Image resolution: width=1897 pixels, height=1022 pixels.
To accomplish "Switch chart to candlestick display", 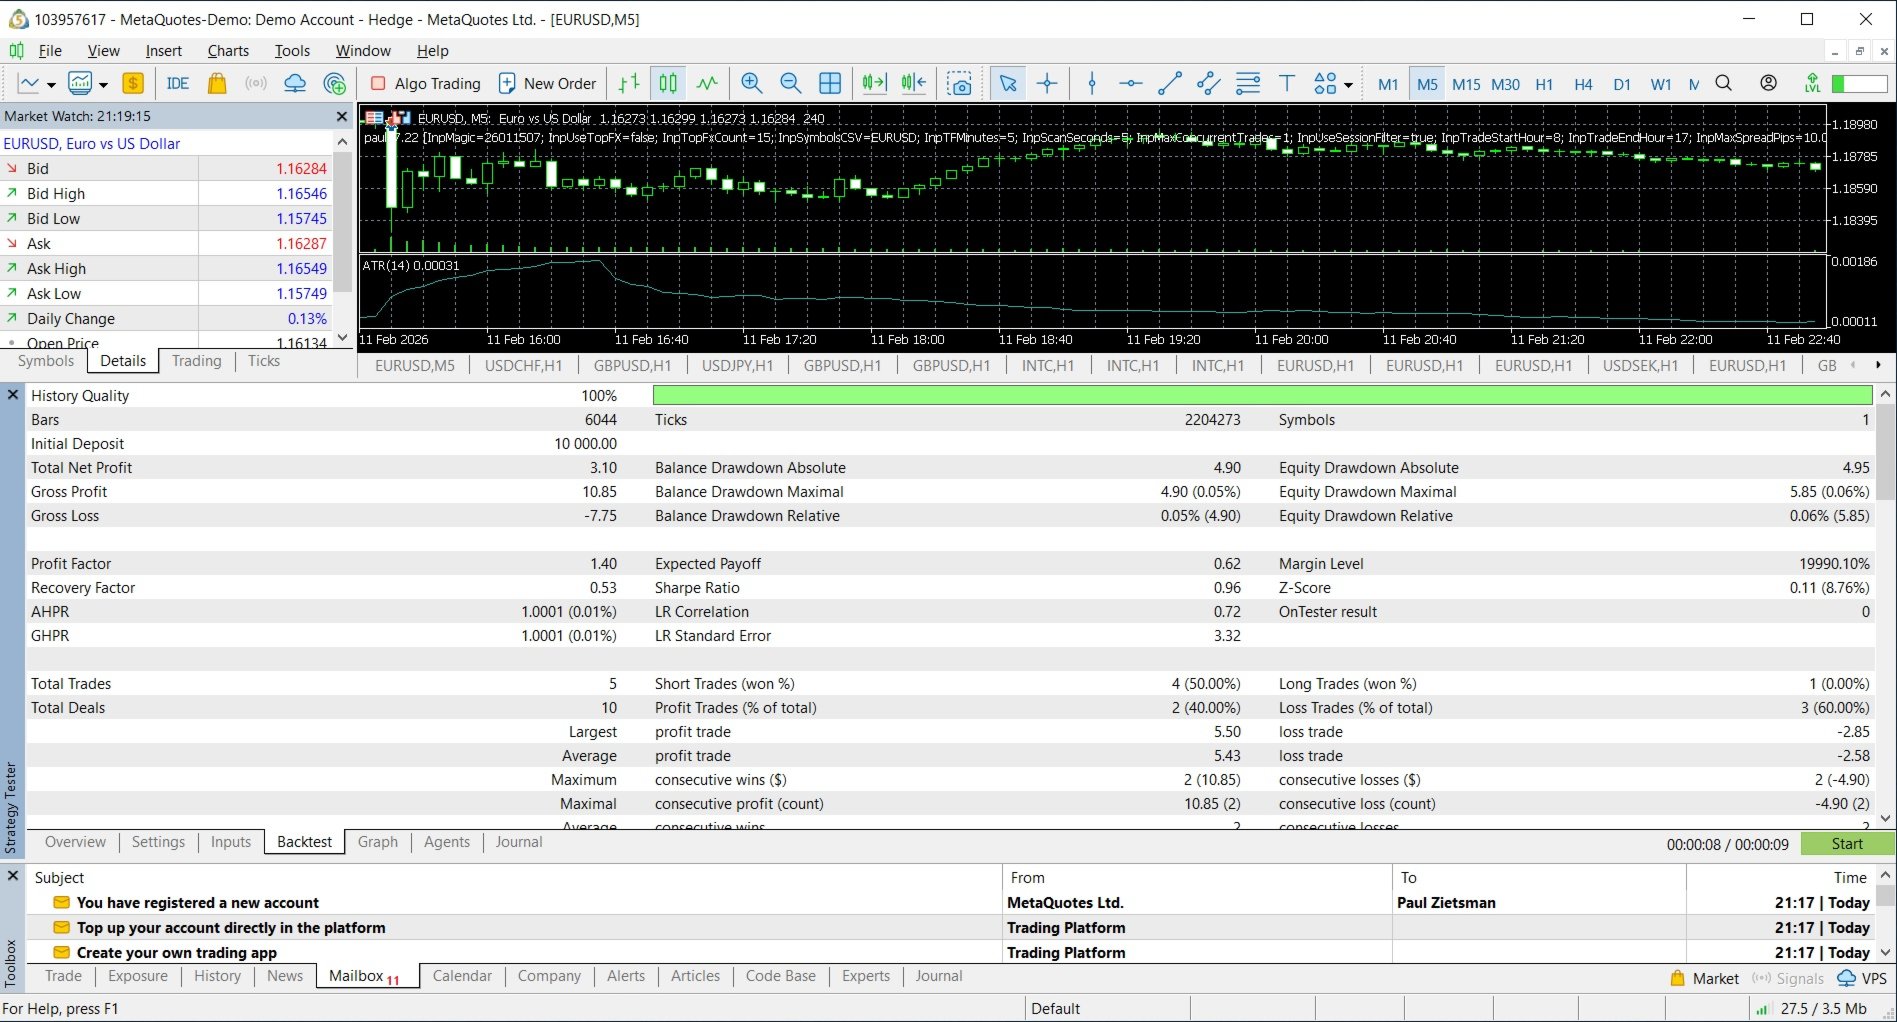I will (x=668, y=84).
